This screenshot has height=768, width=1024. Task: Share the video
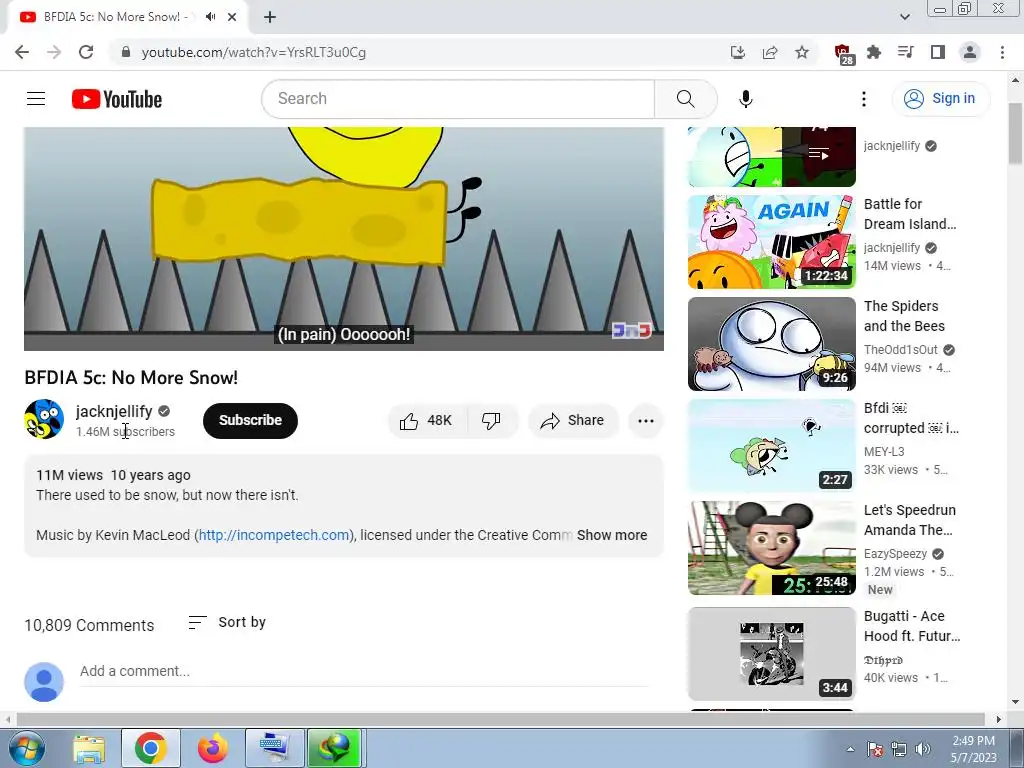(572, 421)
